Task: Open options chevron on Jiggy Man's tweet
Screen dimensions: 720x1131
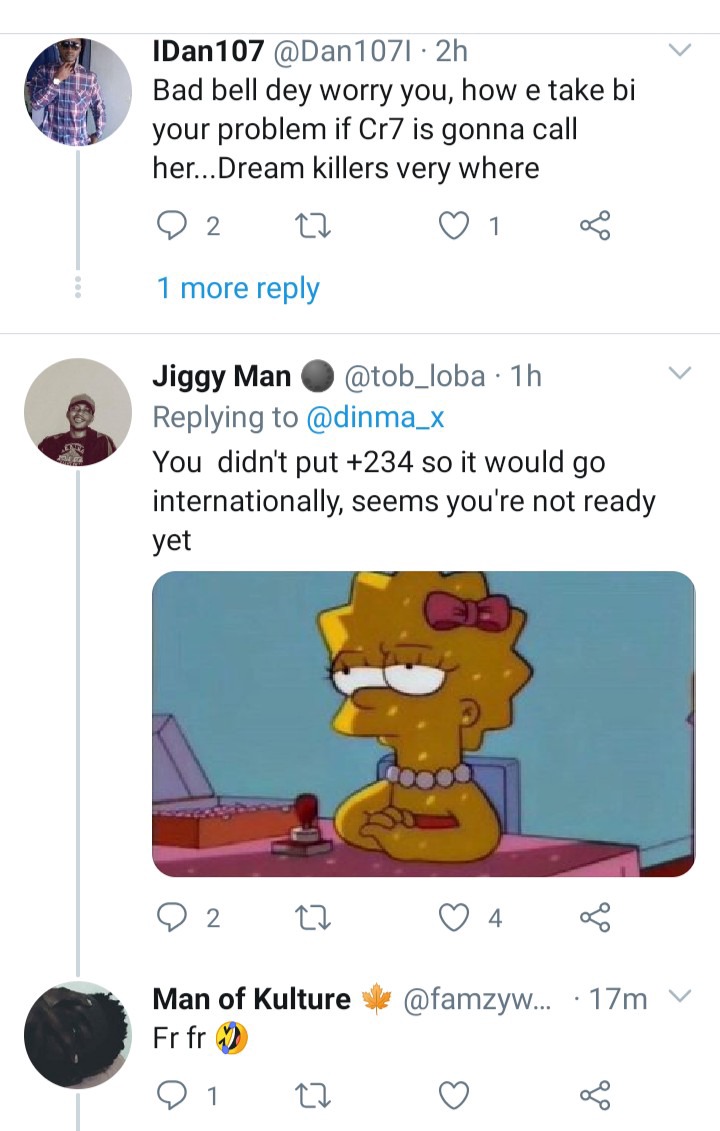Action: click(680, 373)
